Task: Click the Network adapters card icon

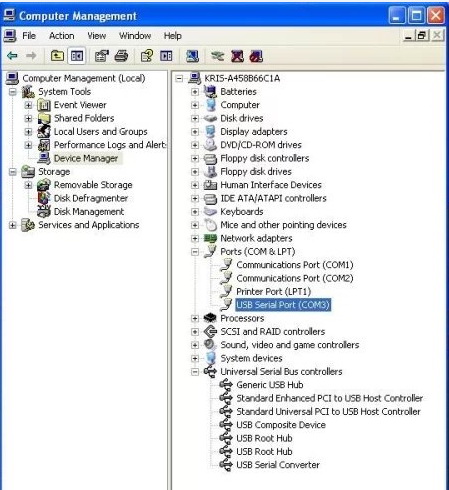Action: (210, 238)
